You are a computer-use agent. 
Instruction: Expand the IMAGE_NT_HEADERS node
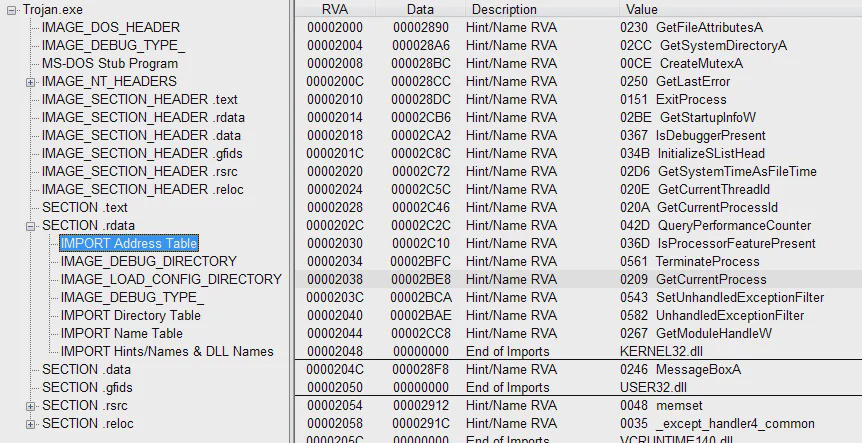[30, 82]
